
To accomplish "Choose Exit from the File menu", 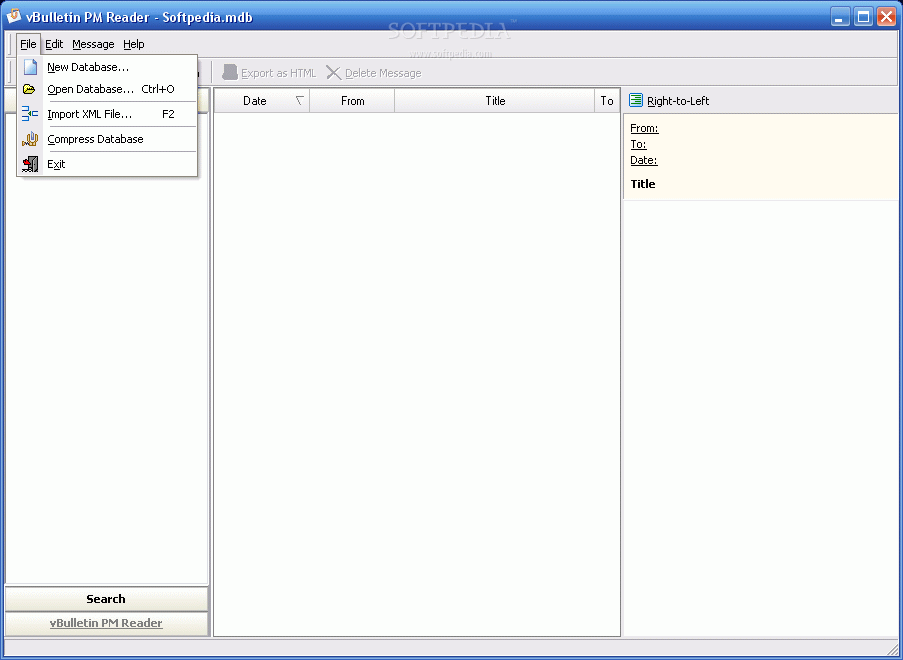I will pos(108,164).
